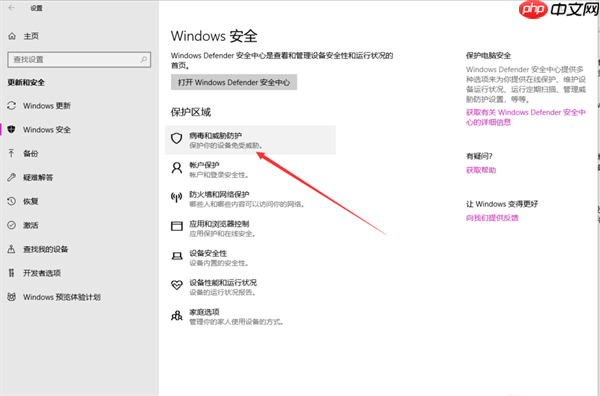This screenshot has height=396, width=600.
Task: Click the wrench icon for 疑难解答
Action: (11, 177)
